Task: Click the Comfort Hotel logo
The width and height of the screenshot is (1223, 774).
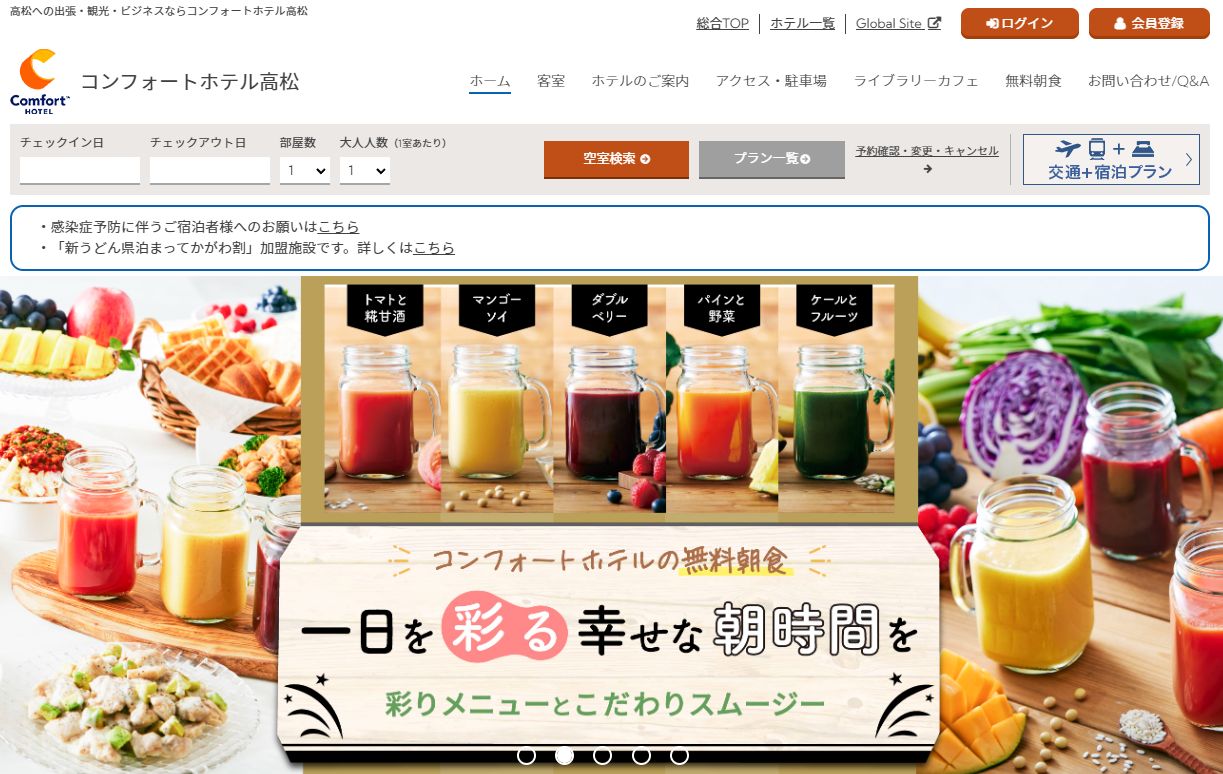Action: coord(40,81)
